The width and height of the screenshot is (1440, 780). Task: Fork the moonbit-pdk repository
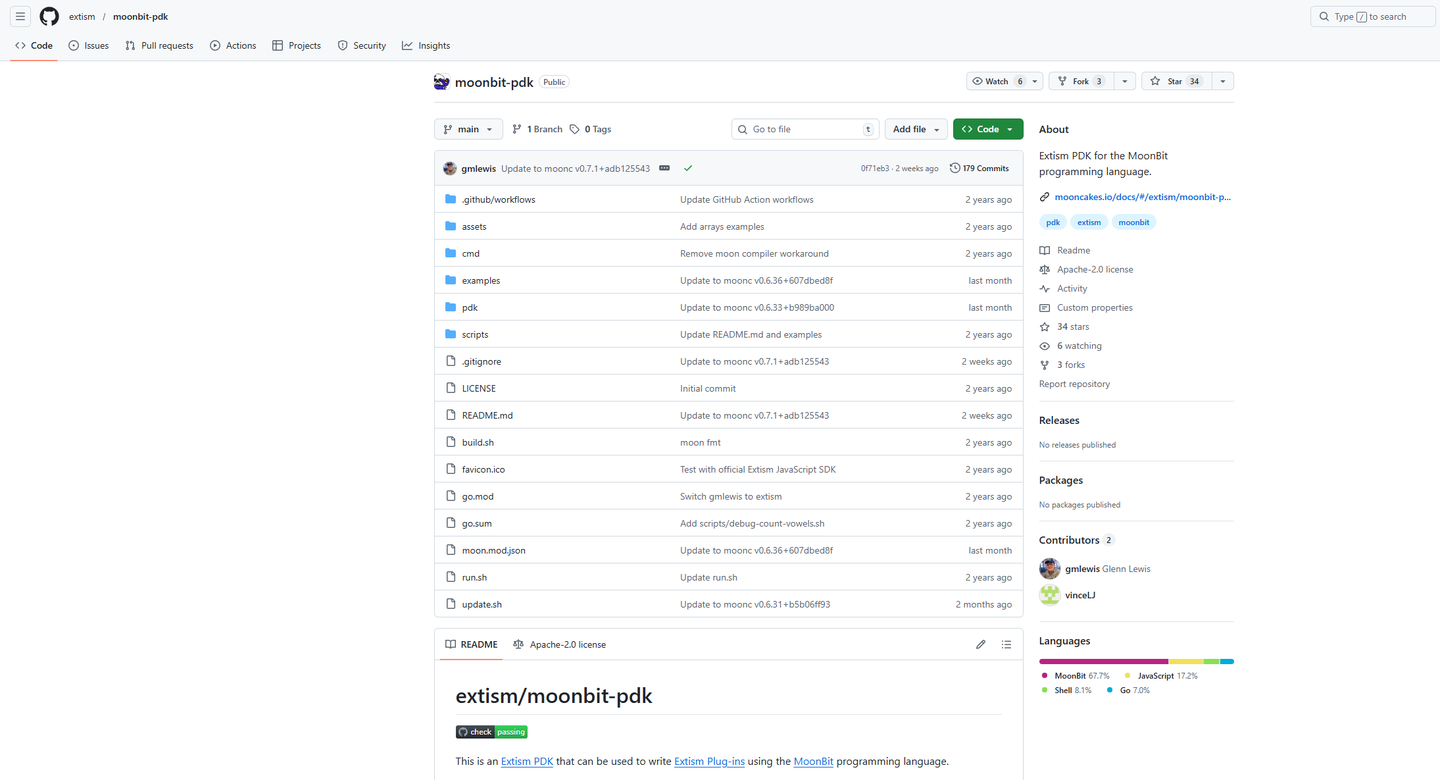point(1080,81)
